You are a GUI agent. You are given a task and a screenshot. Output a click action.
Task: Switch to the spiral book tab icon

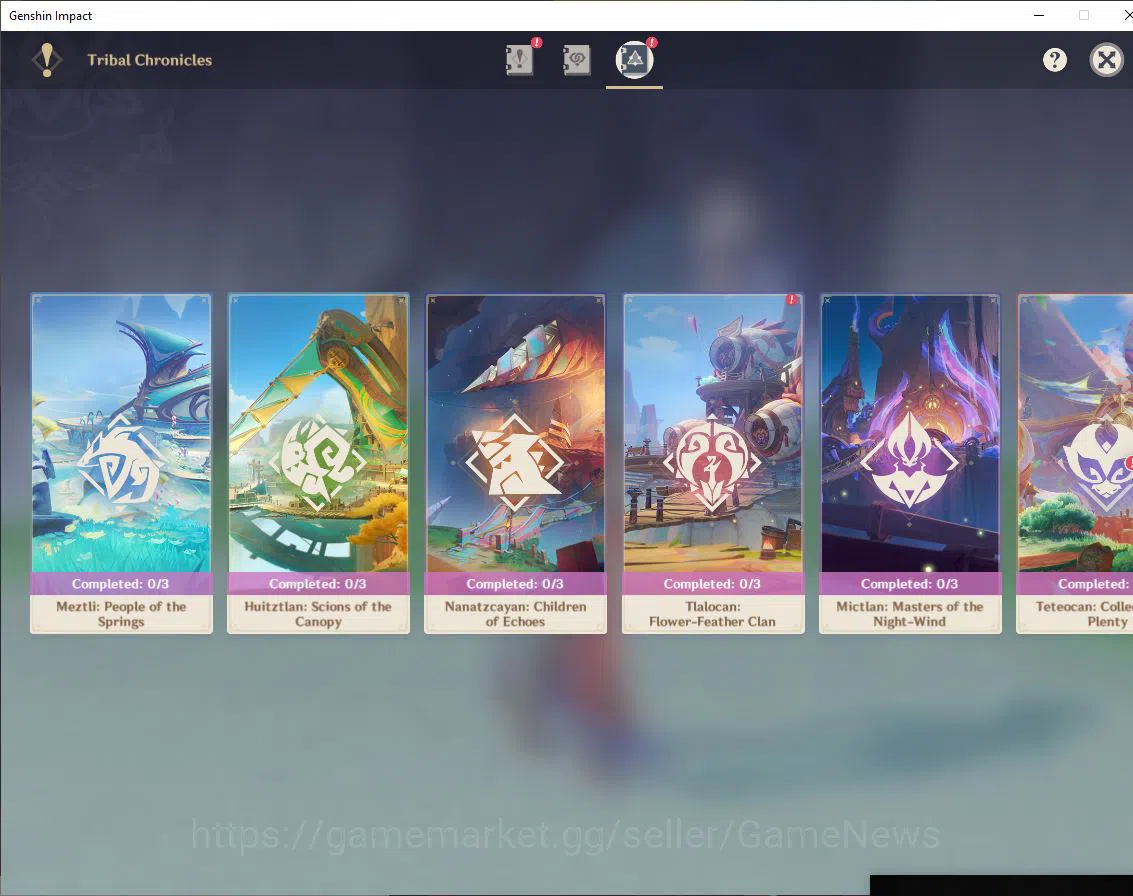click(x=577, y=59)
